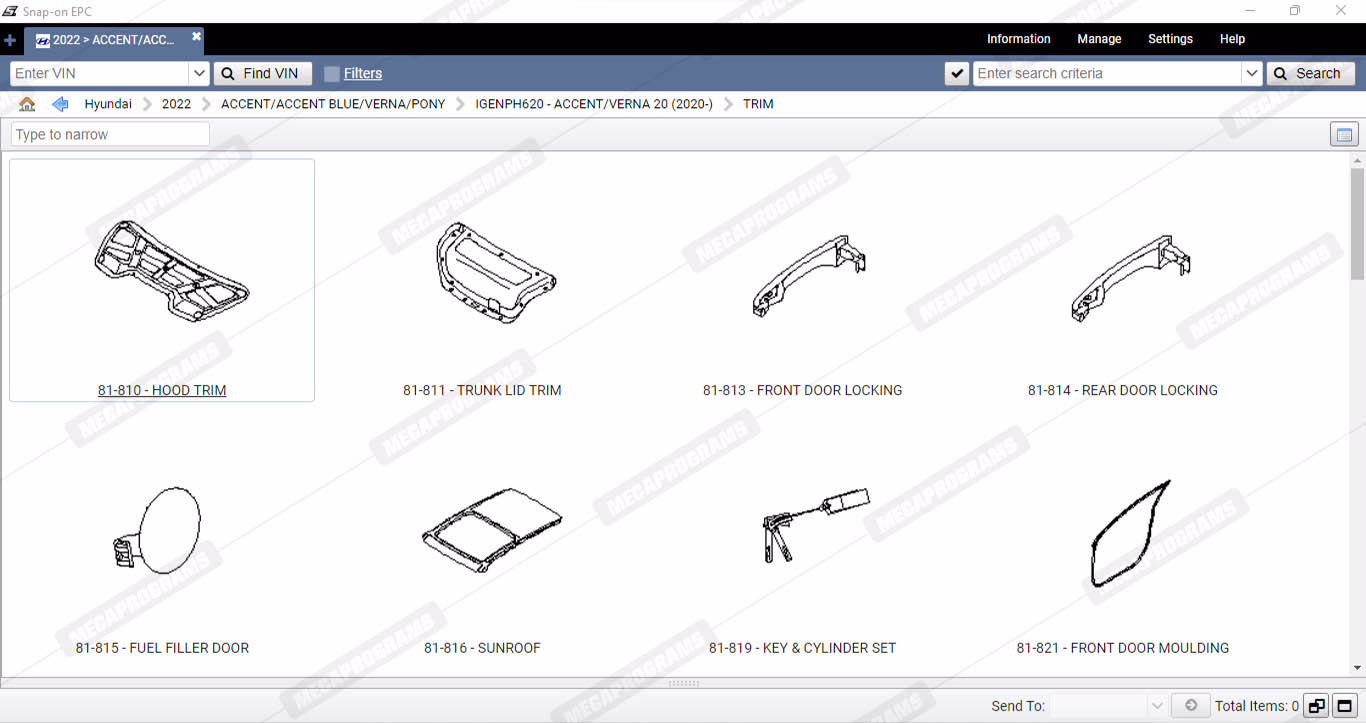
Task: Click the cascade windows icon in status bar
Action: [1316, 706]
